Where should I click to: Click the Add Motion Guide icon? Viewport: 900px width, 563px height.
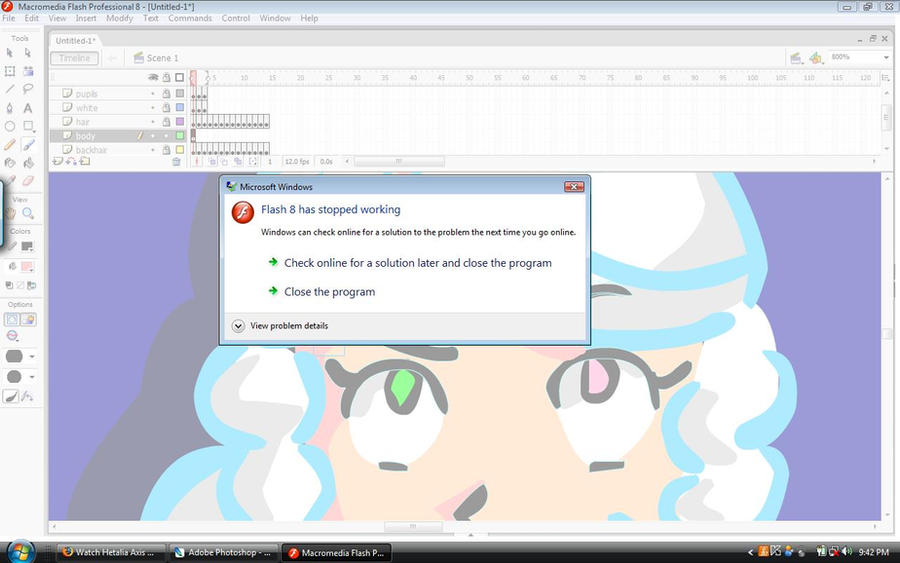click(x=71, y=161)
